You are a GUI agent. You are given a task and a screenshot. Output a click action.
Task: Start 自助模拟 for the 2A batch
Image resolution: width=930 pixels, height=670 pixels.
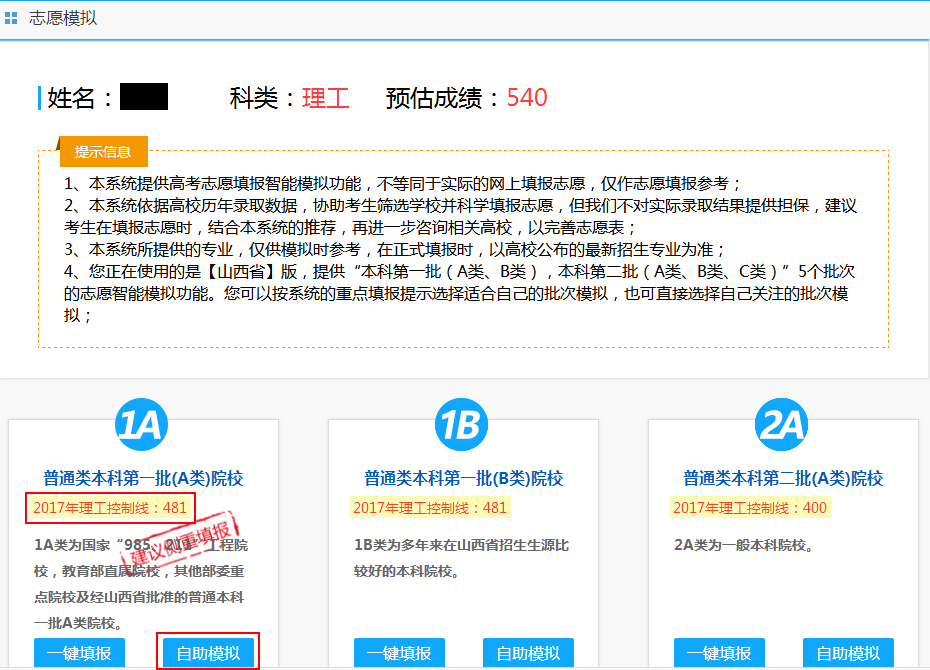tap(848, 653)
